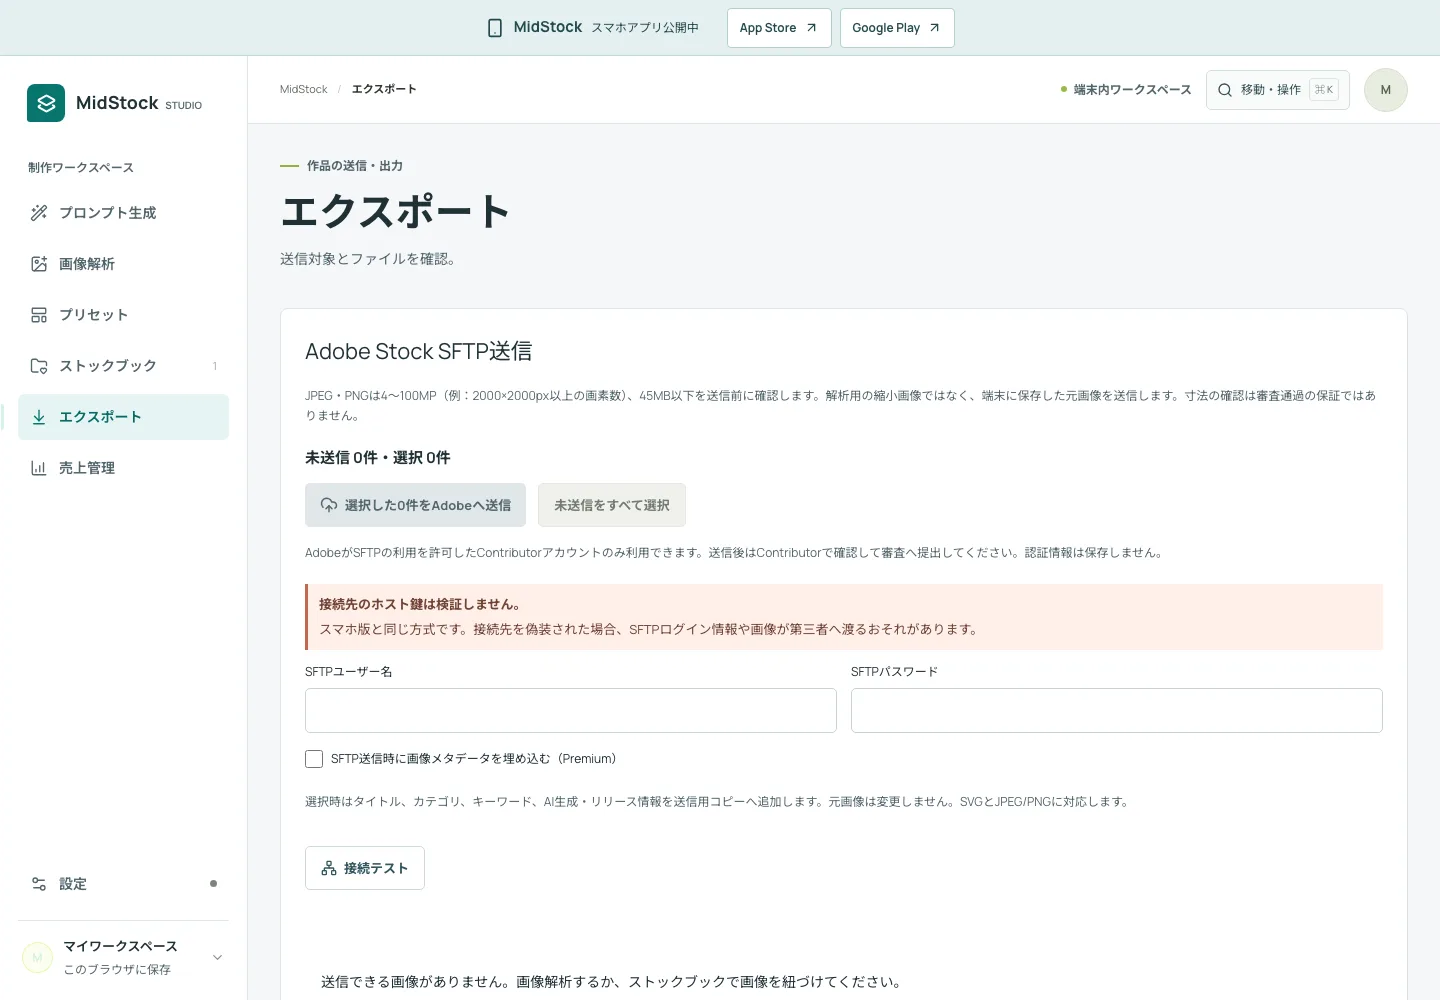
Task: Click the MidStock logo icon in sidebar
Action: click(x=46, y=103)
